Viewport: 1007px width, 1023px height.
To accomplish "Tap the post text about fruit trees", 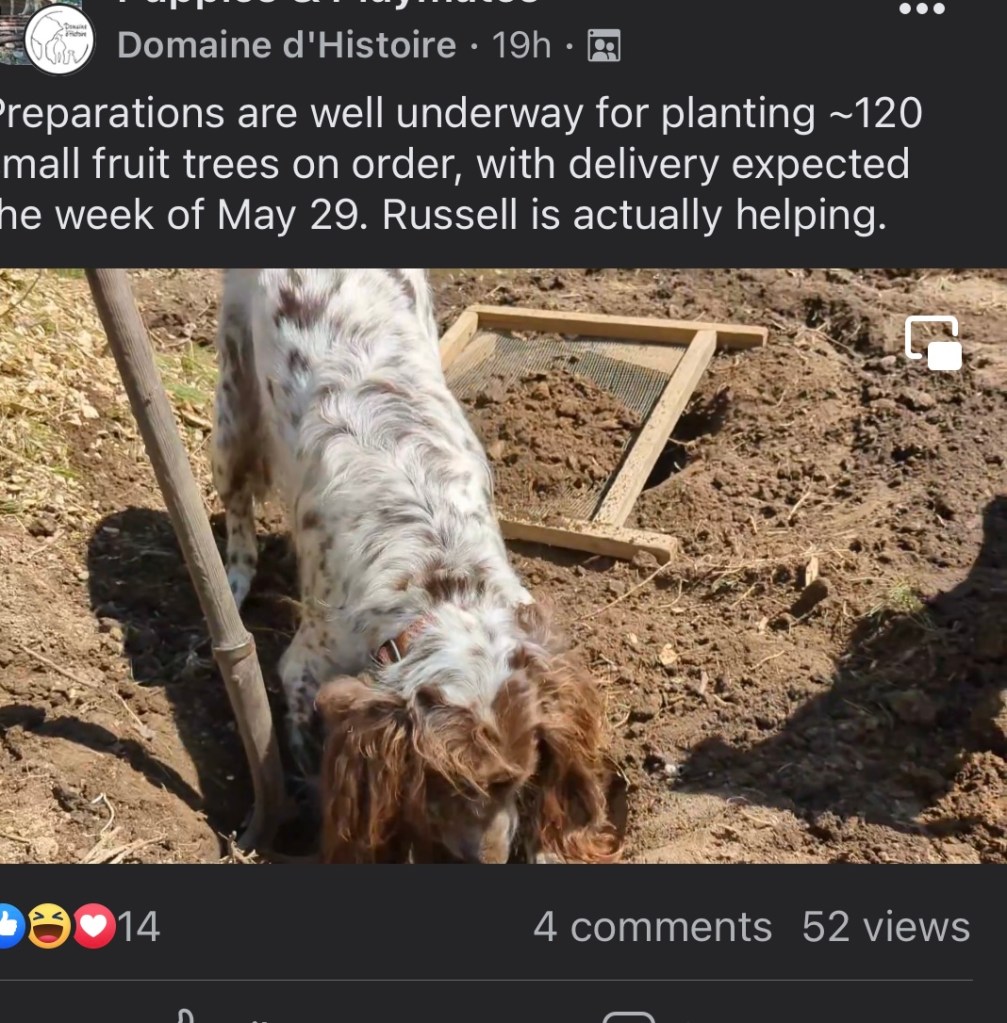I will (x=450, y=165).
